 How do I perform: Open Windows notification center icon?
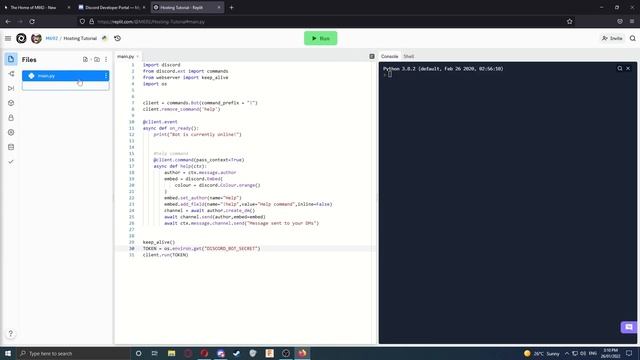click(x=629, y=353)
